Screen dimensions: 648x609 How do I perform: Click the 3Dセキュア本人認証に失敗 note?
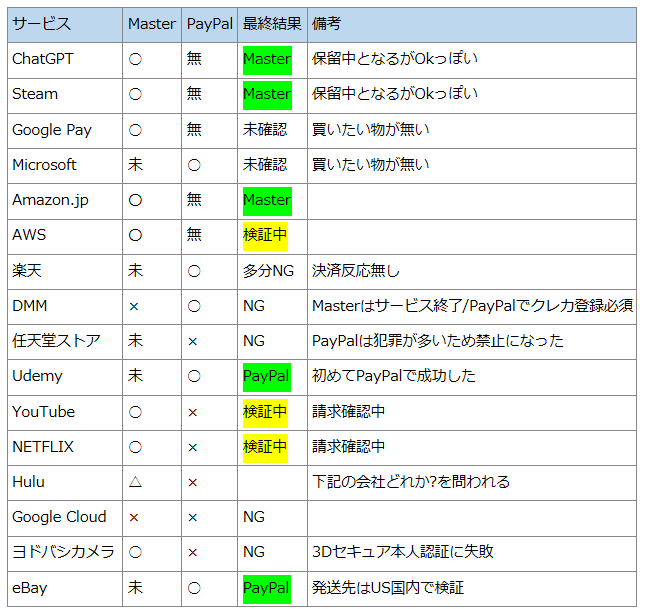[403, 552]
